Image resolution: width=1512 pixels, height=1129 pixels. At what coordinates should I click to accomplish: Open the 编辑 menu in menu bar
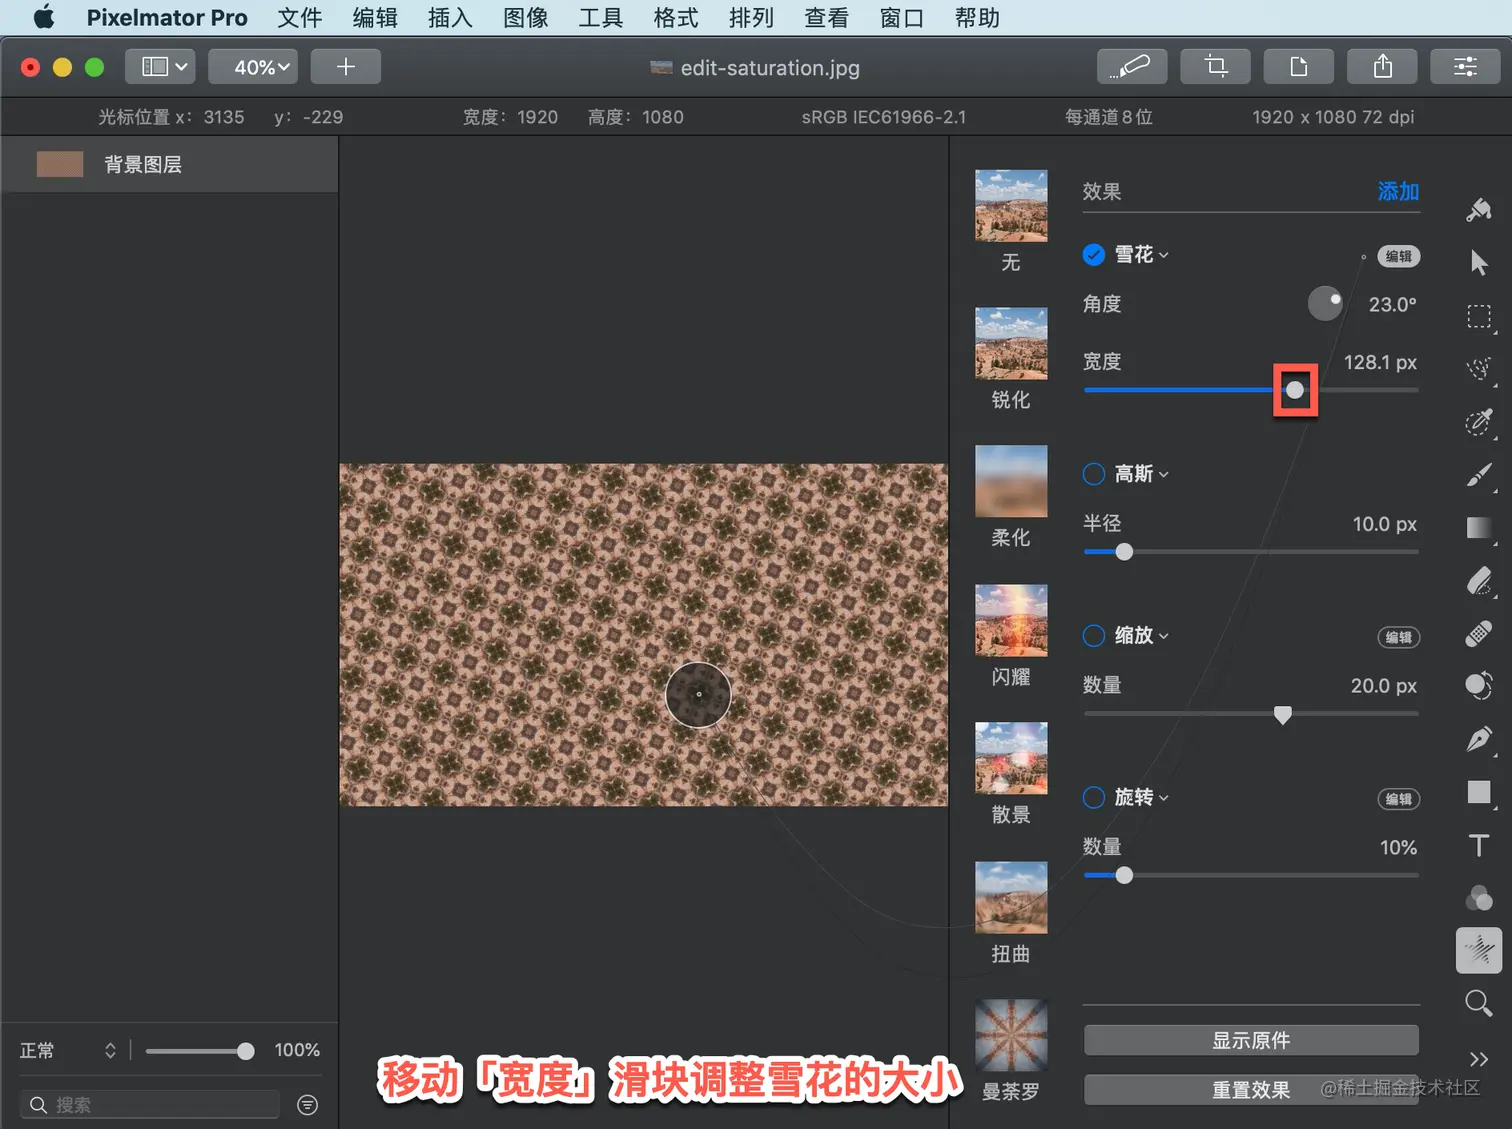coord(375,17)
